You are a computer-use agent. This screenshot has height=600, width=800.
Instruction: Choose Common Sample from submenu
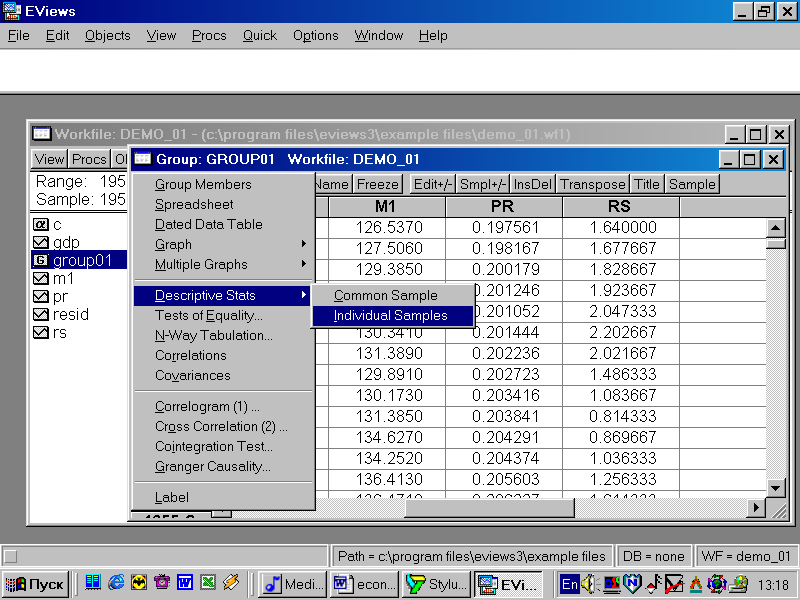393,295
